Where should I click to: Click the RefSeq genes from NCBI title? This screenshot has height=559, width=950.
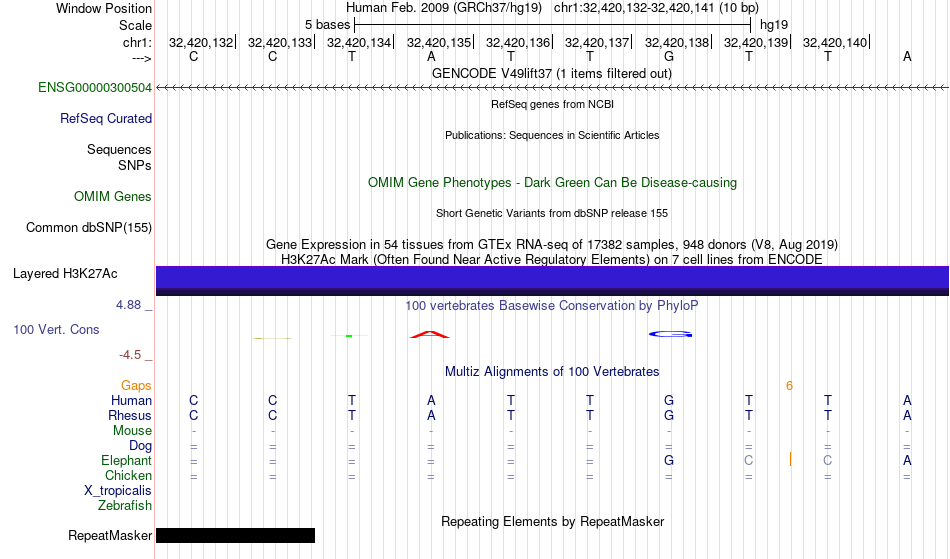tap(552, 104)
